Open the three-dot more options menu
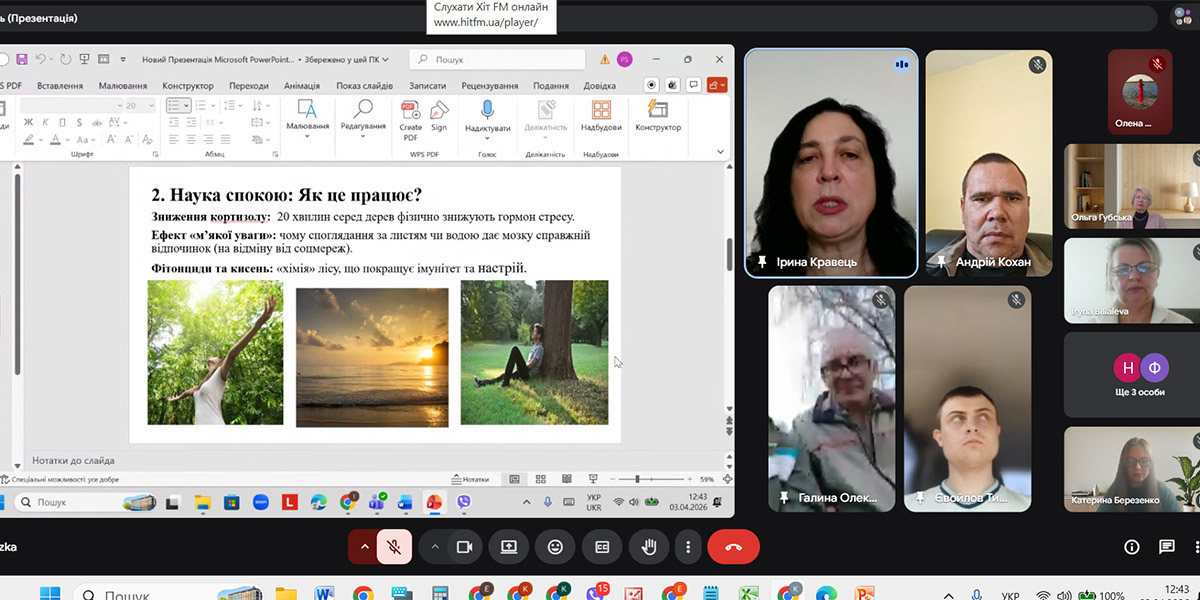 [x=688, y=547]
